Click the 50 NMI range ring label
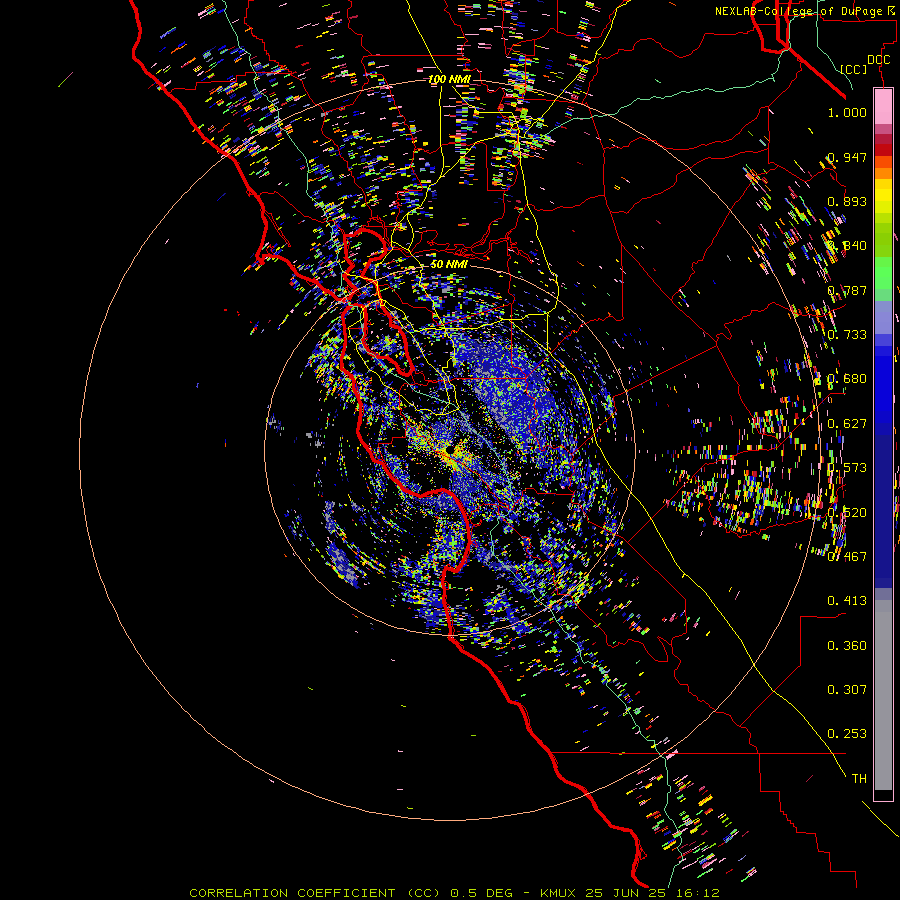 tap(449, 264)
